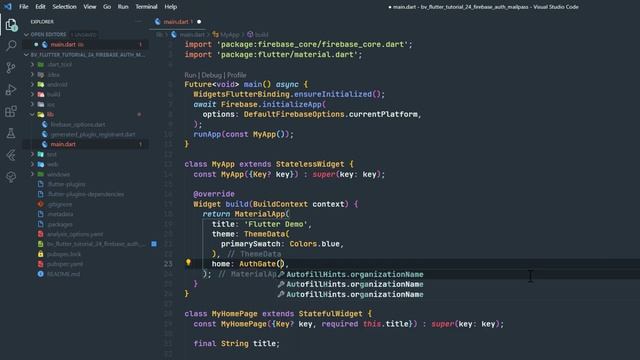Click the Debug CodeLens link above main()

coord(211,75)
